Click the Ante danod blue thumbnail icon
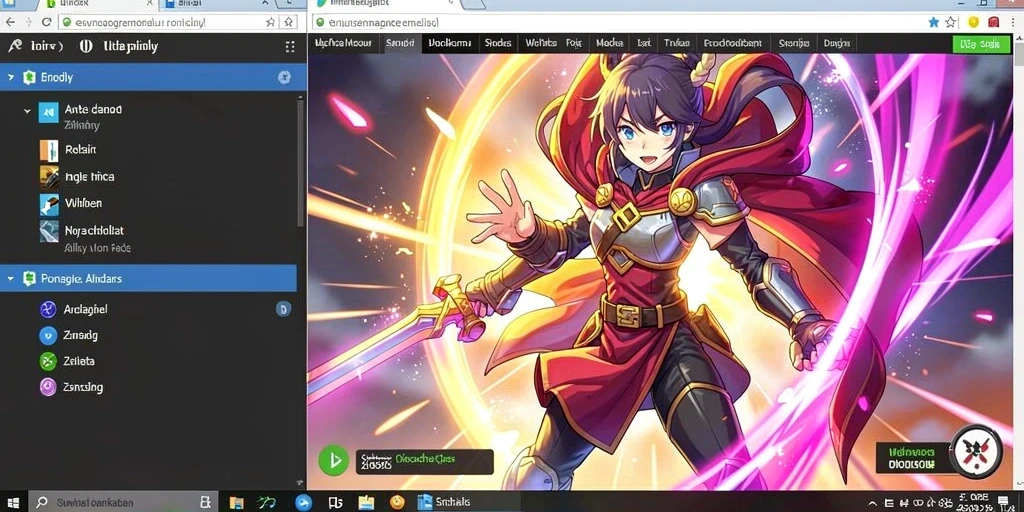The width and height of the screenshot is (1024, 512). pyautogui.click(x=49, y=112)
